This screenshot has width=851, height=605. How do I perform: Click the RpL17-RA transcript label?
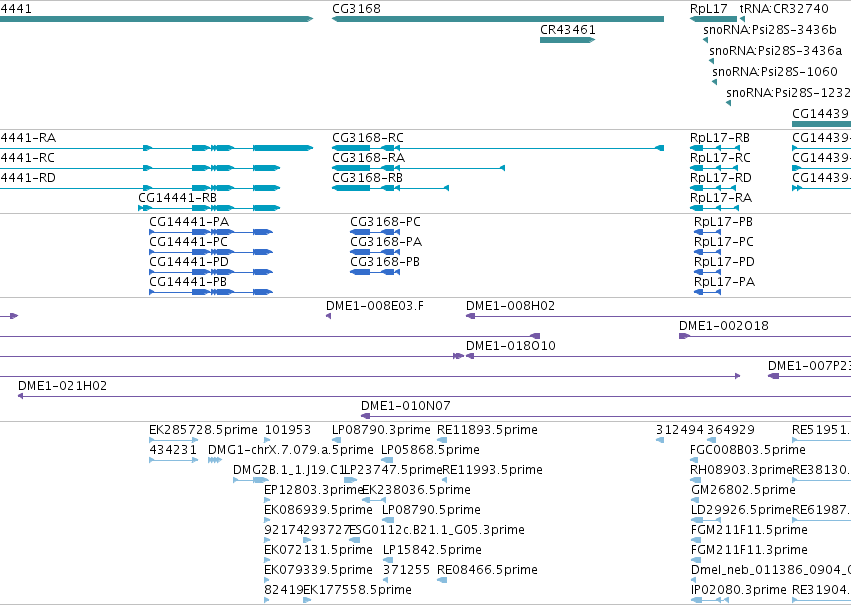pyautogui.click(x=721, y=198)
